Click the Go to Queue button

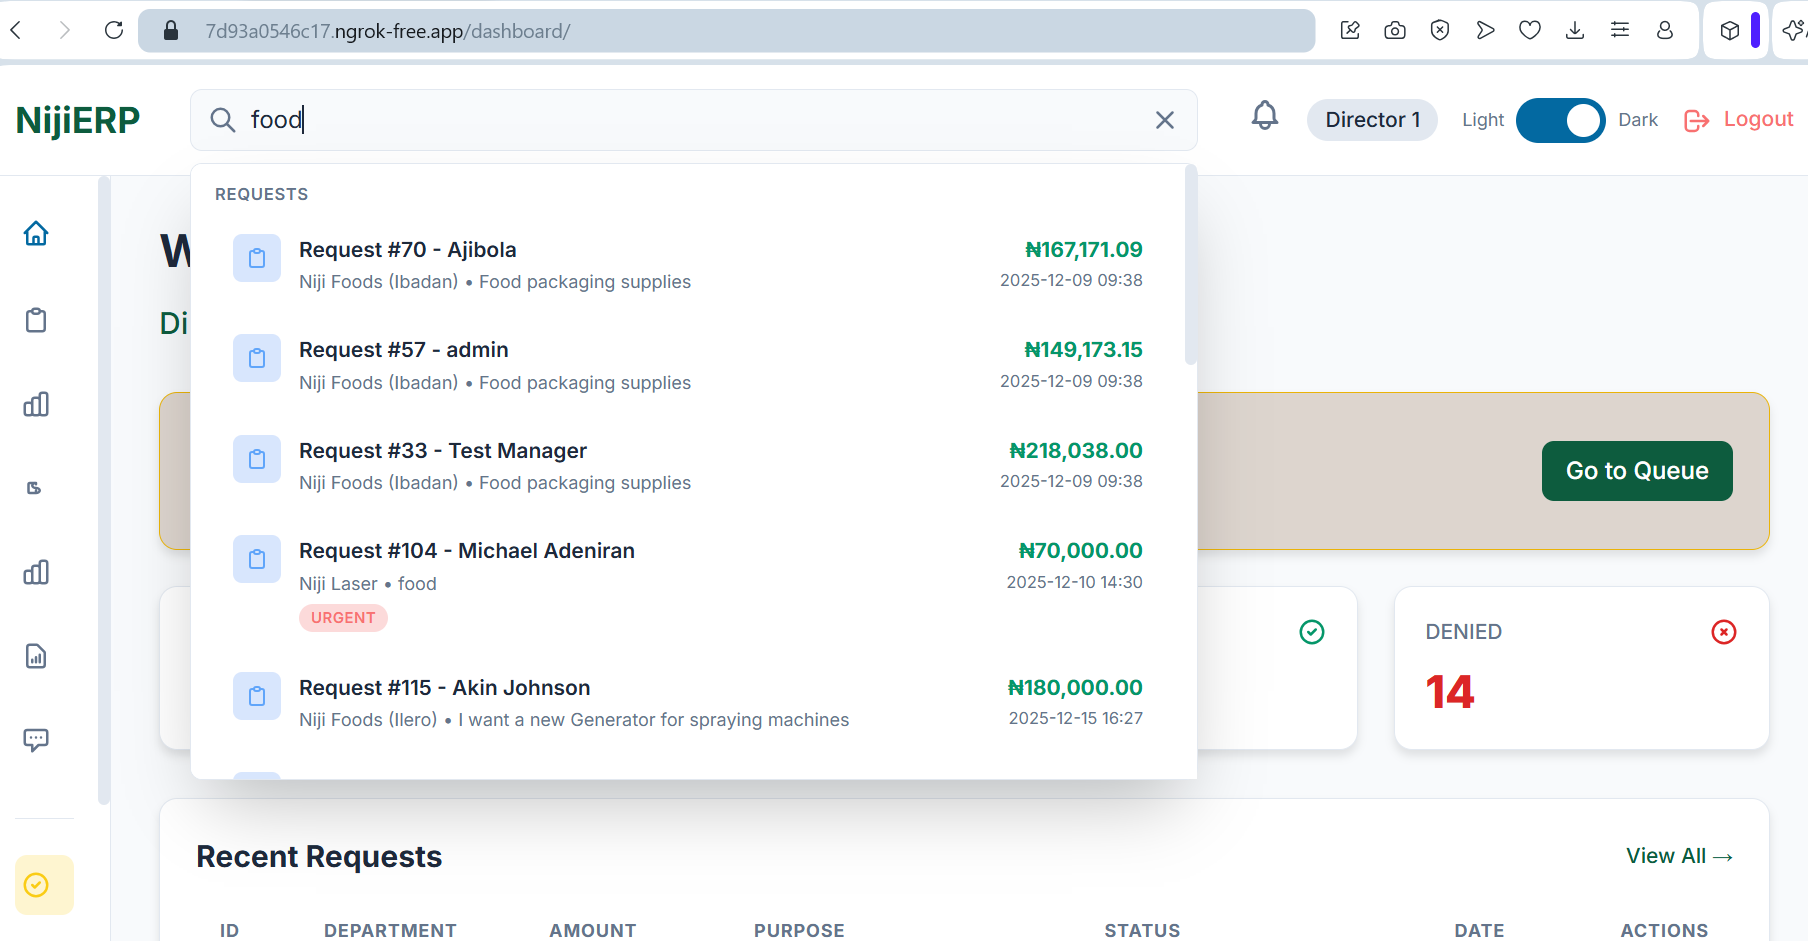pos(1637,471)
